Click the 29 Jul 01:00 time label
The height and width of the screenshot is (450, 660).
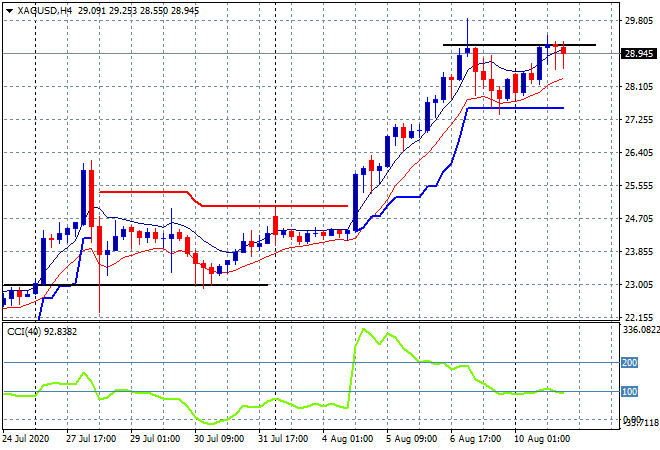155,439
